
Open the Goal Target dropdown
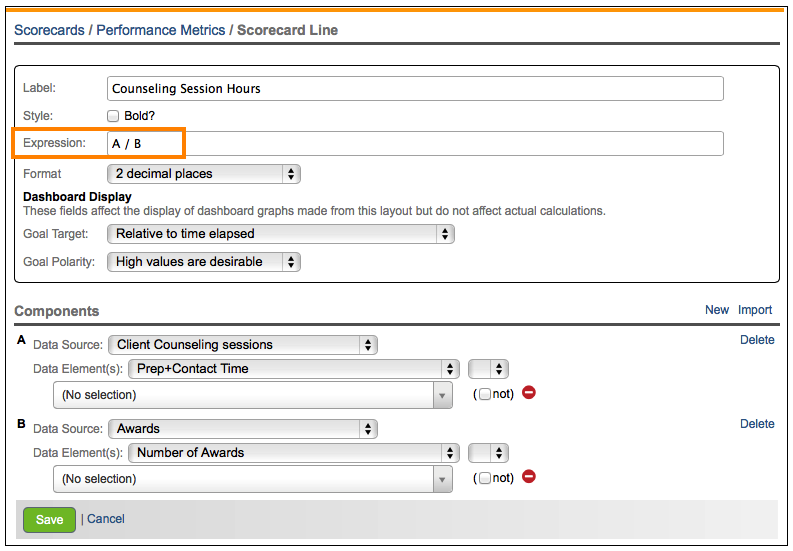[280, 234]
